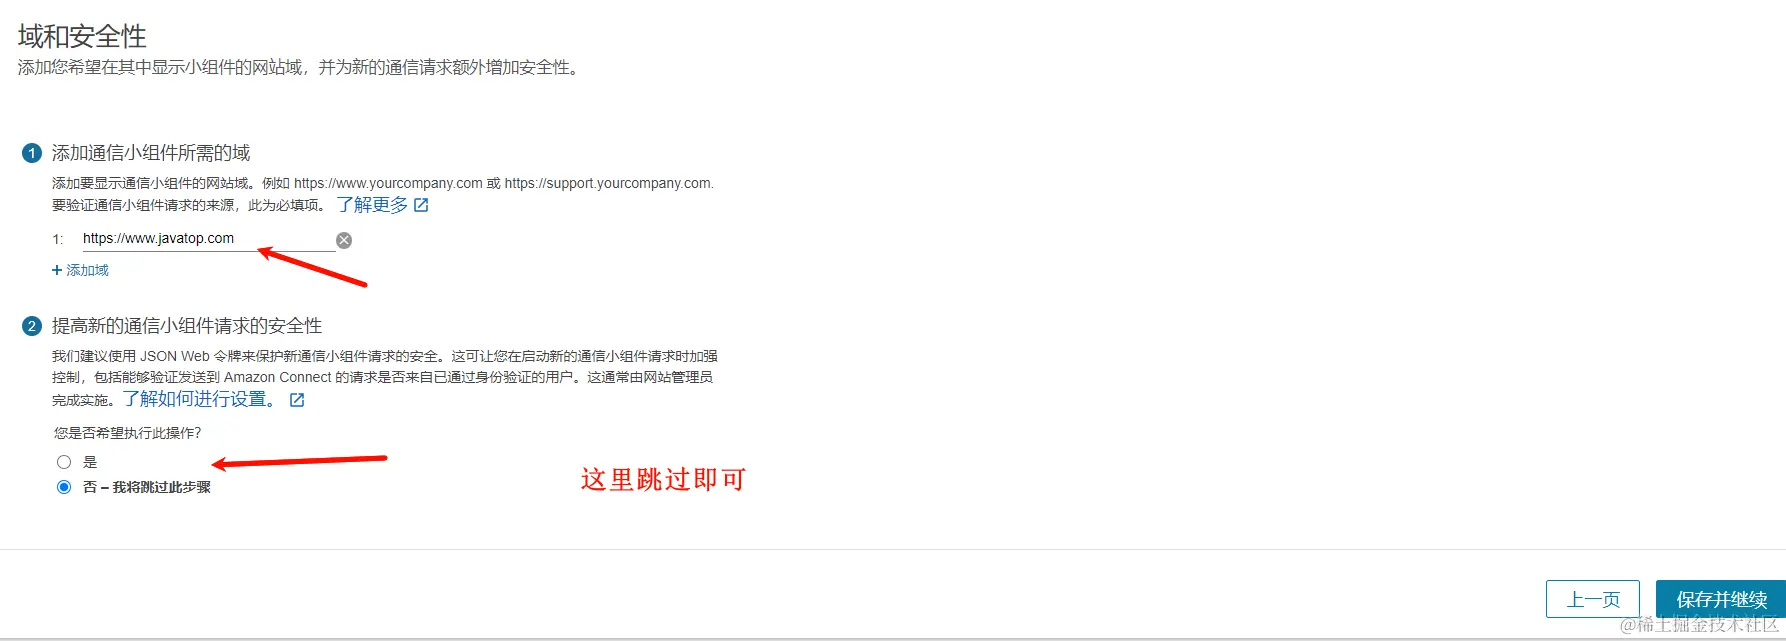This screenshot has height=641, width=1786.
Task: Click the 否 – 我将跳过此步骤 label
Action: click(147, 487)
